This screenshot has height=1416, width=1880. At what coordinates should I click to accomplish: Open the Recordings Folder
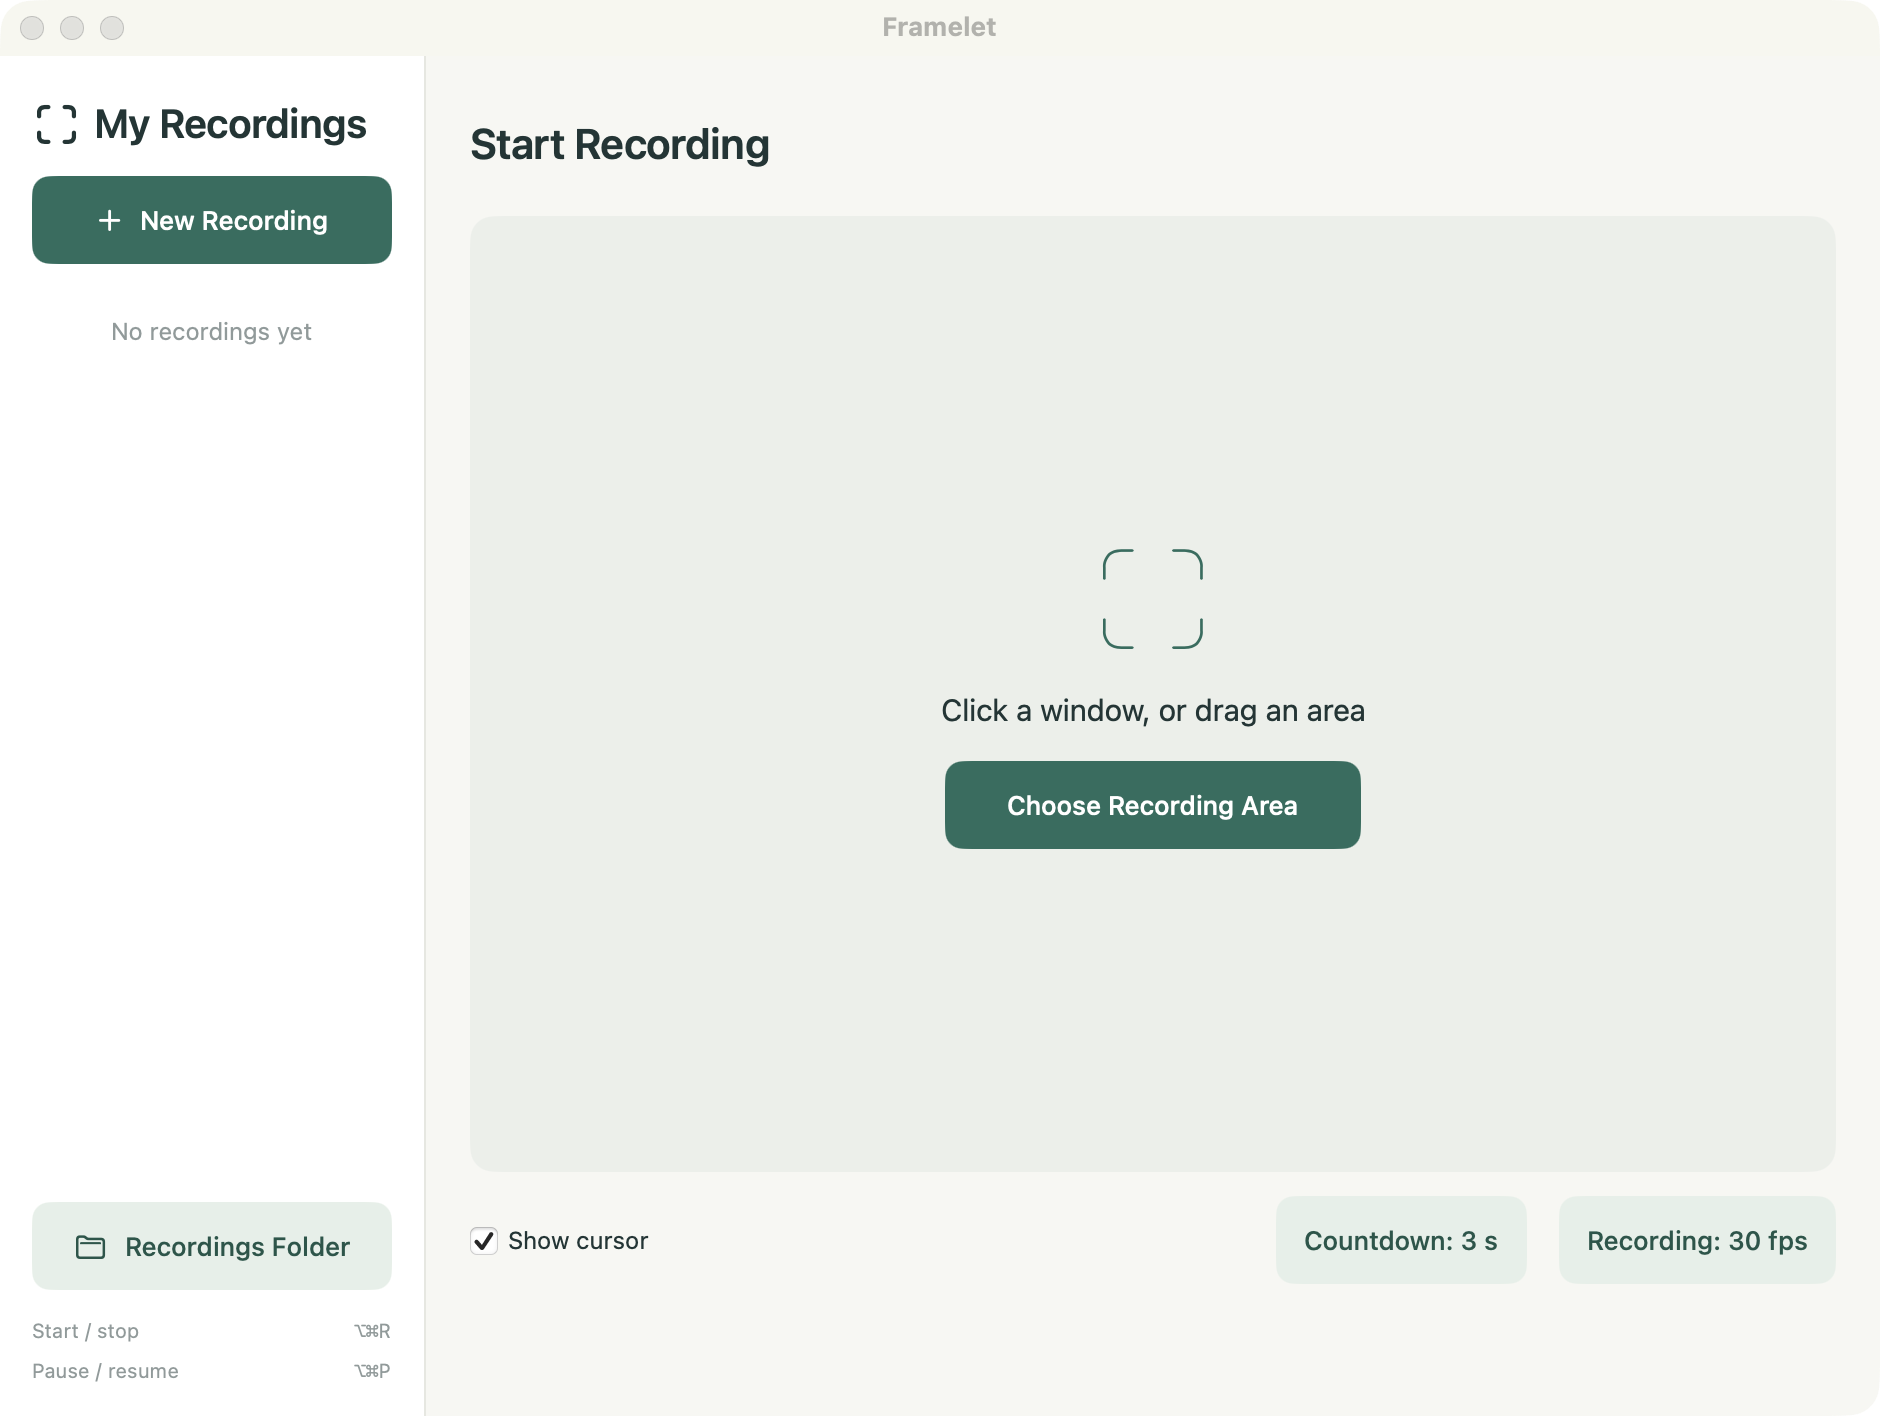click(212, 1246)
